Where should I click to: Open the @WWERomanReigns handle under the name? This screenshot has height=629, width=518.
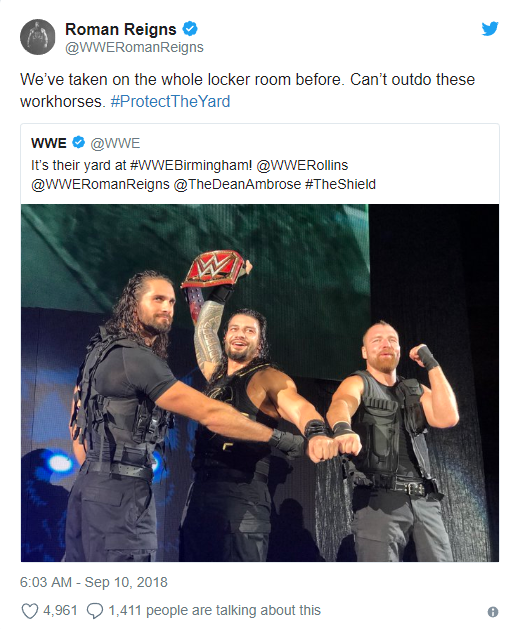click(134, 47)
